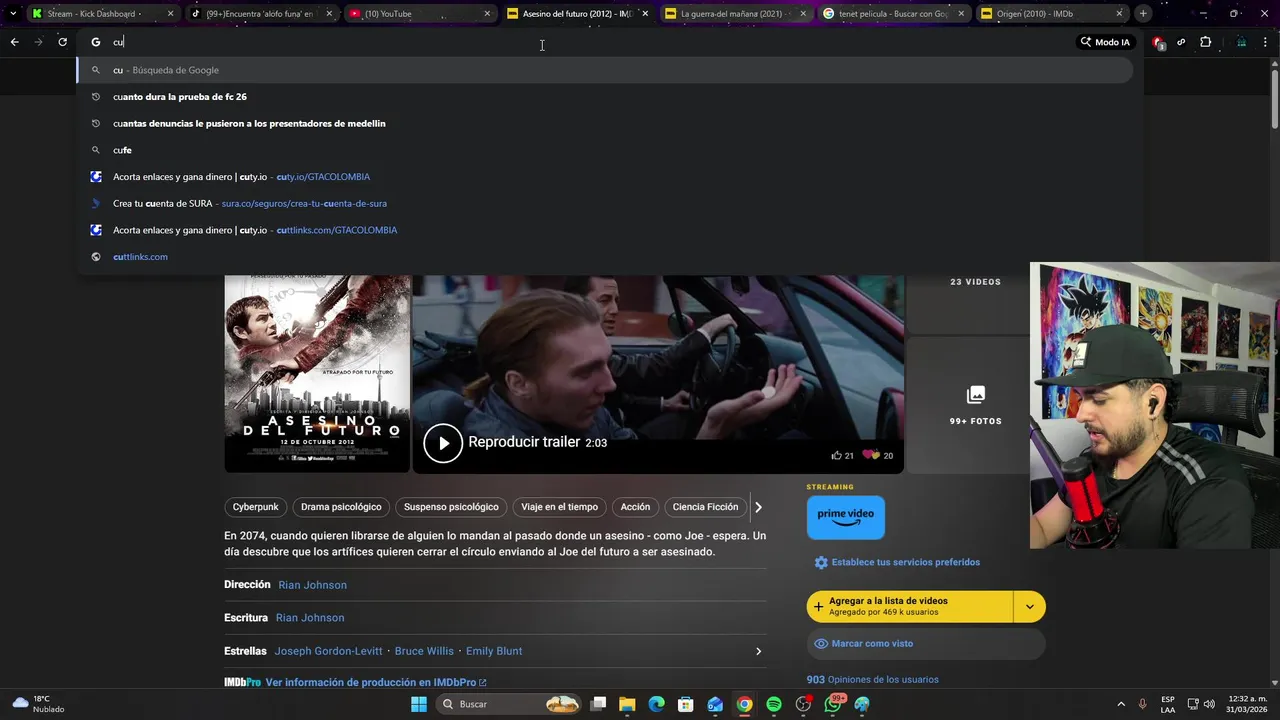Play the trailer with the circular play button

[x=443, y=443]
